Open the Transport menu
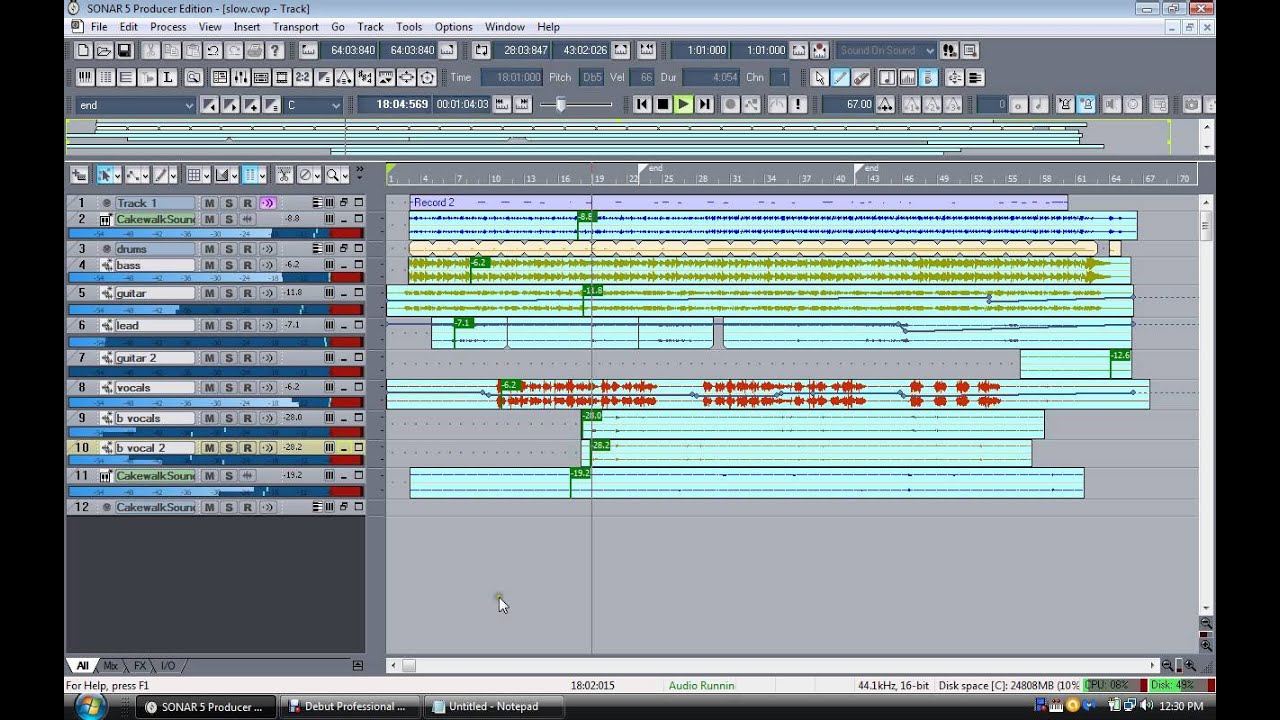 click(296, 27)
